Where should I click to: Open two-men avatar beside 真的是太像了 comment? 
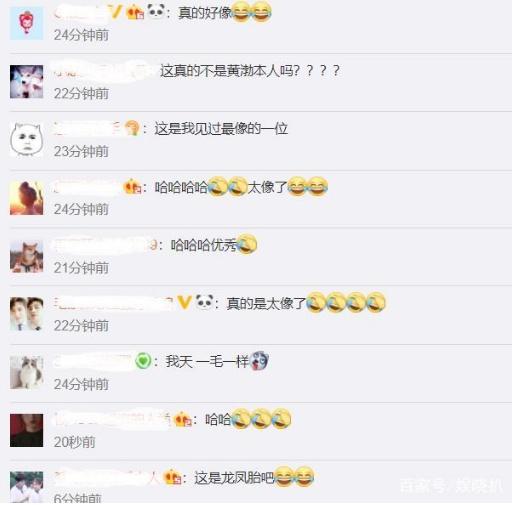tap(26, 314)
